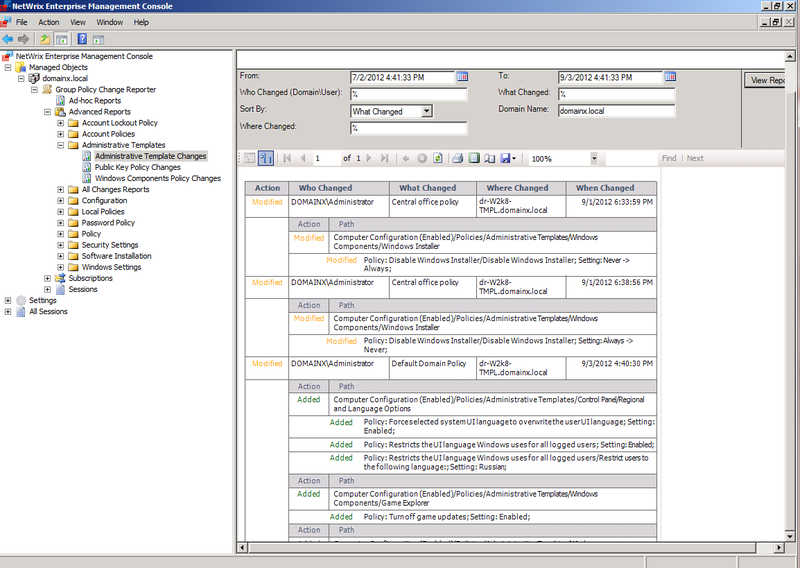Click the Domain Name input field

616,111
